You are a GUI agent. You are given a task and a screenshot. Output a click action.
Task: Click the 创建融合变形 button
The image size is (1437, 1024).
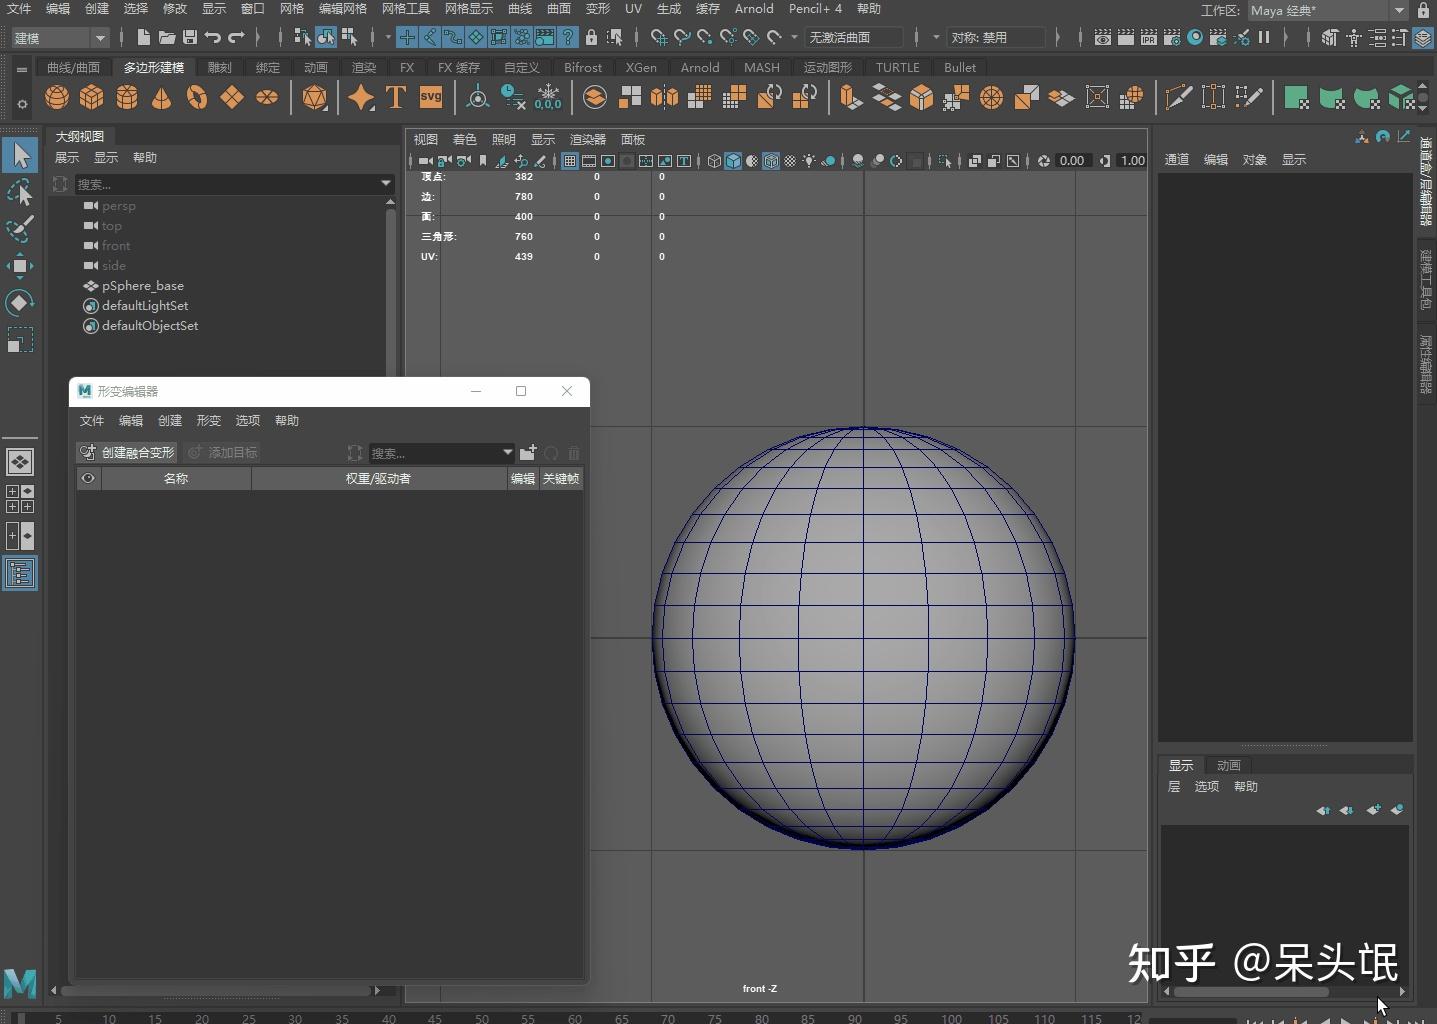pyautogui.click(x=127, y=453)
